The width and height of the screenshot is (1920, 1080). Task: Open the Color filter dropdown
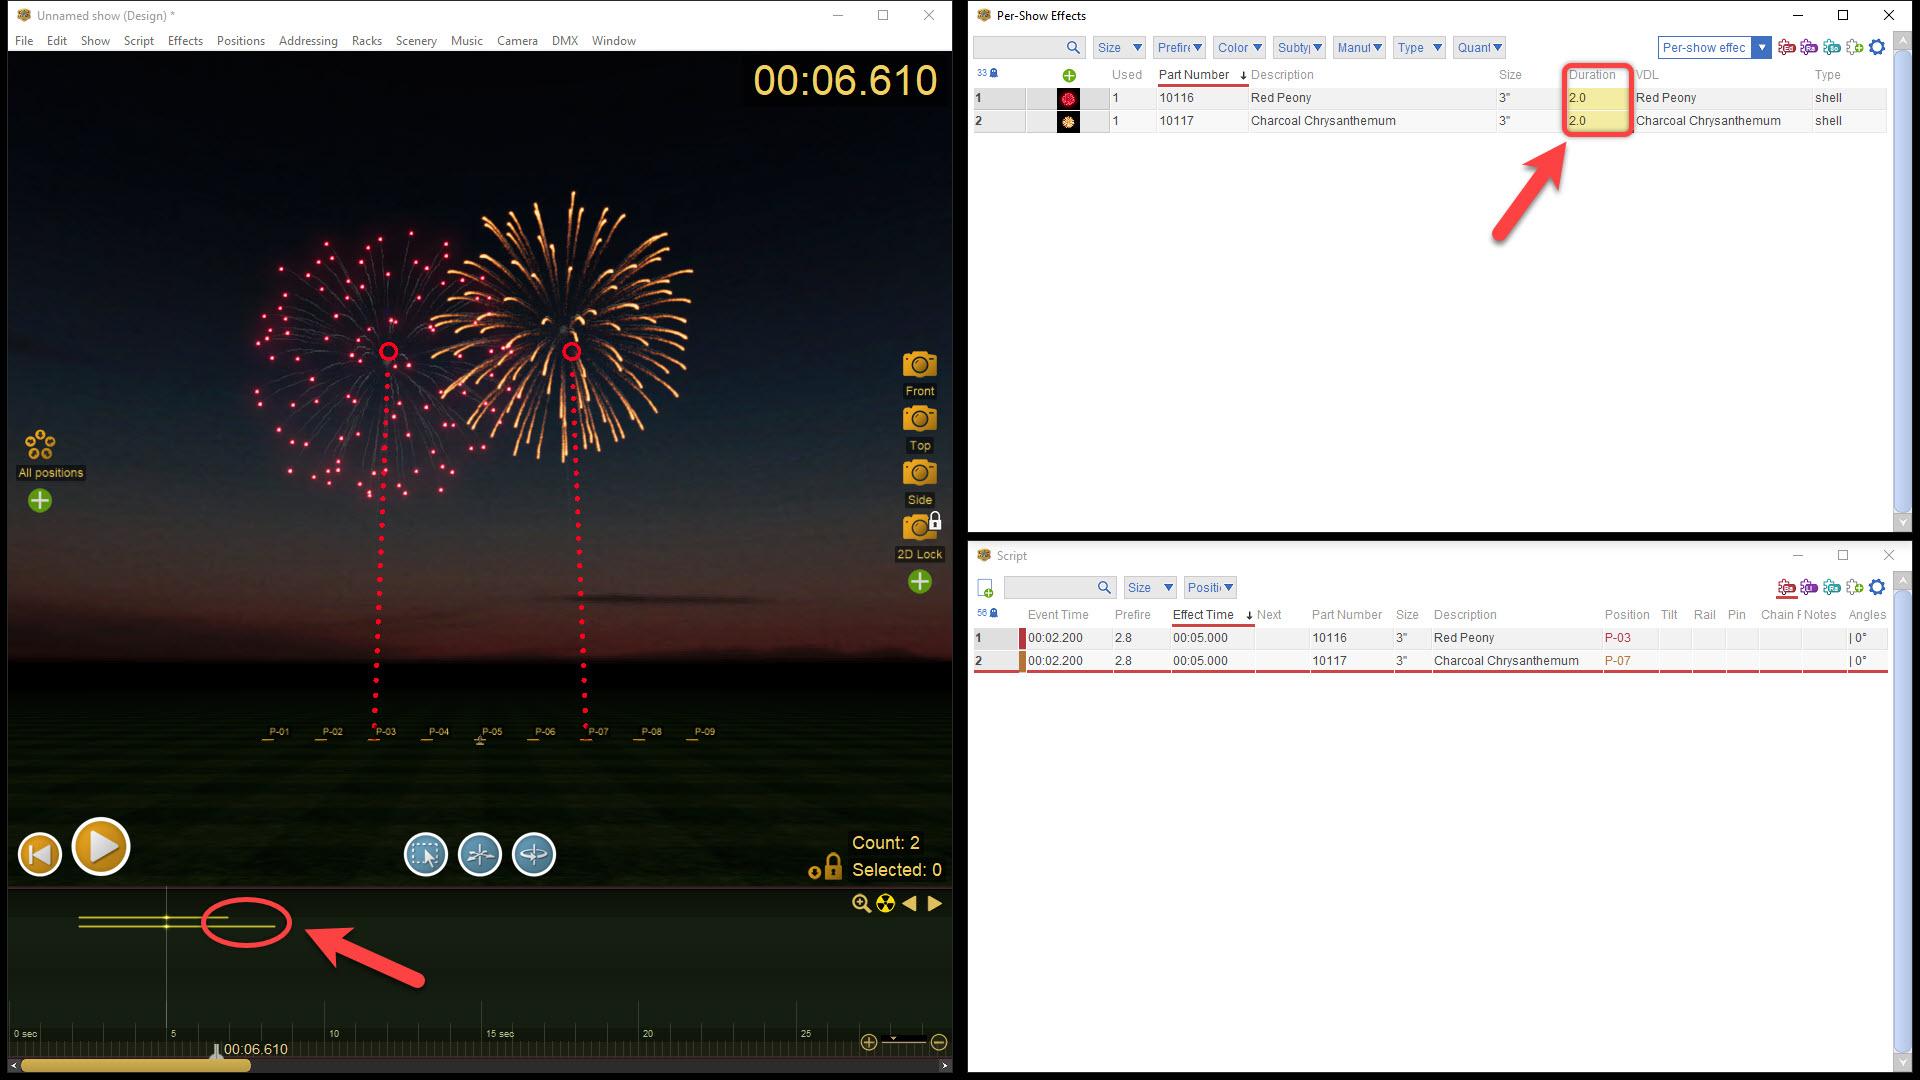[x=1240, y=47]
